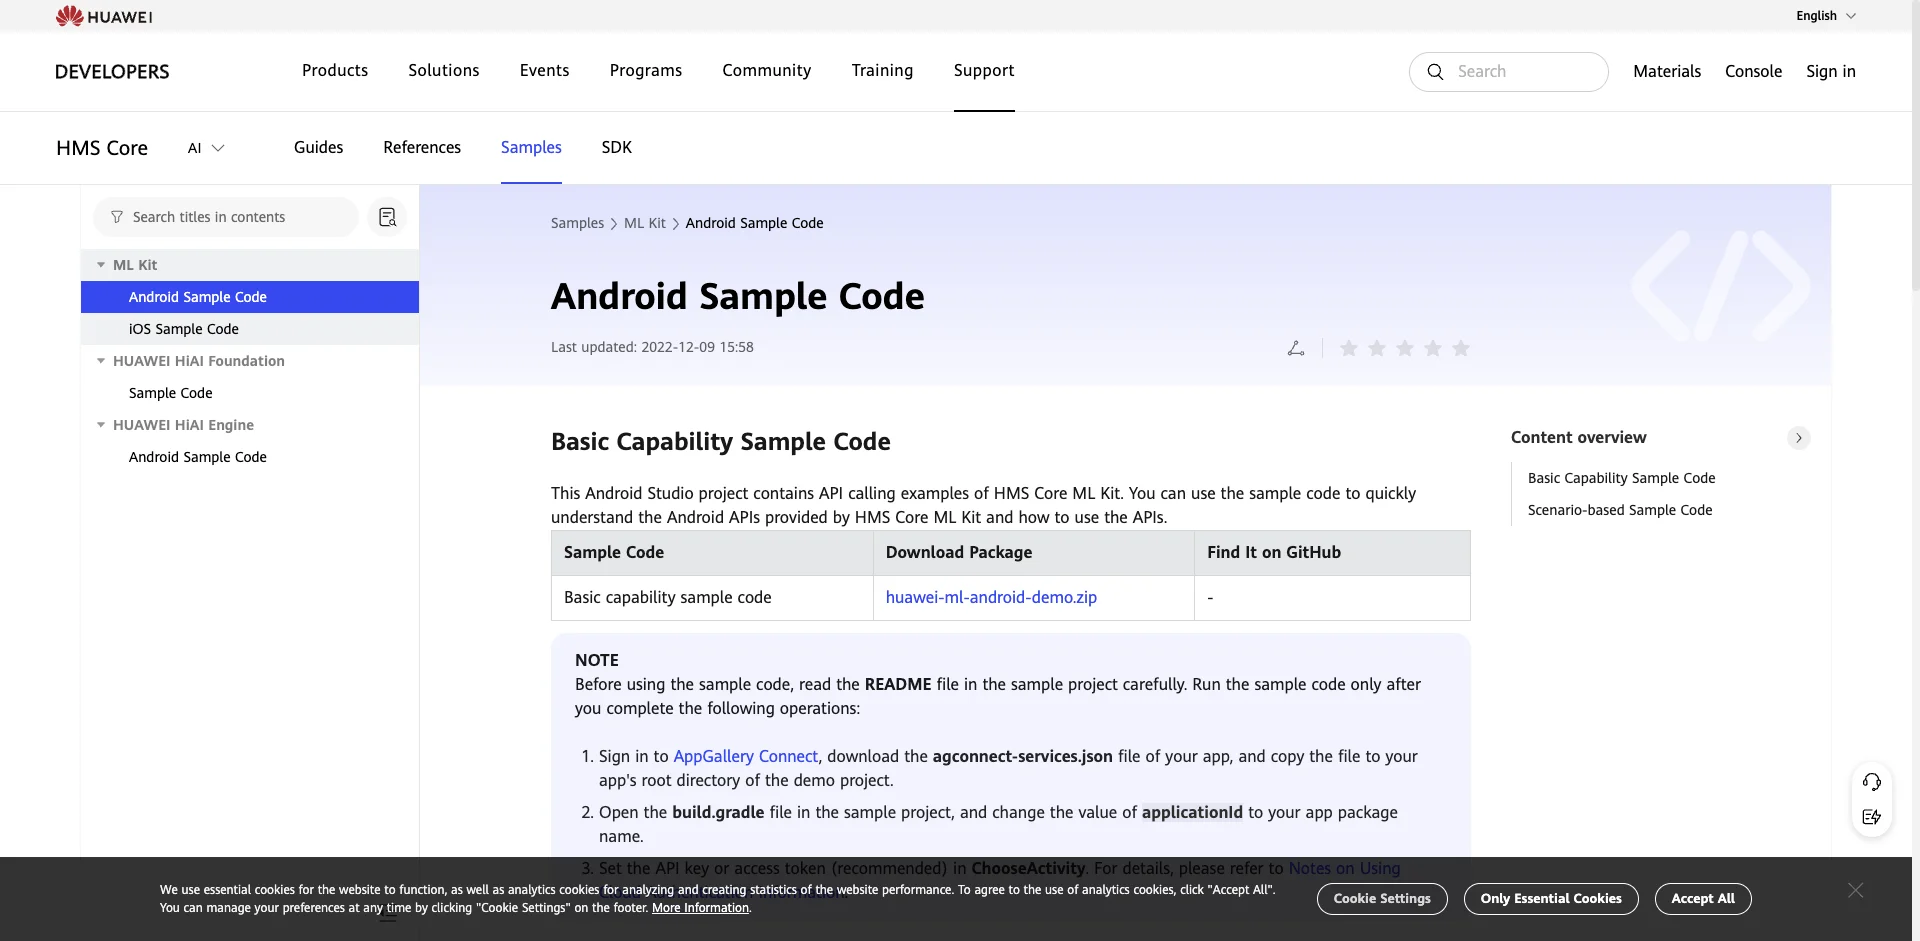Rate the page three stars
1920x941 pixels.
(x=1405, y=348)
